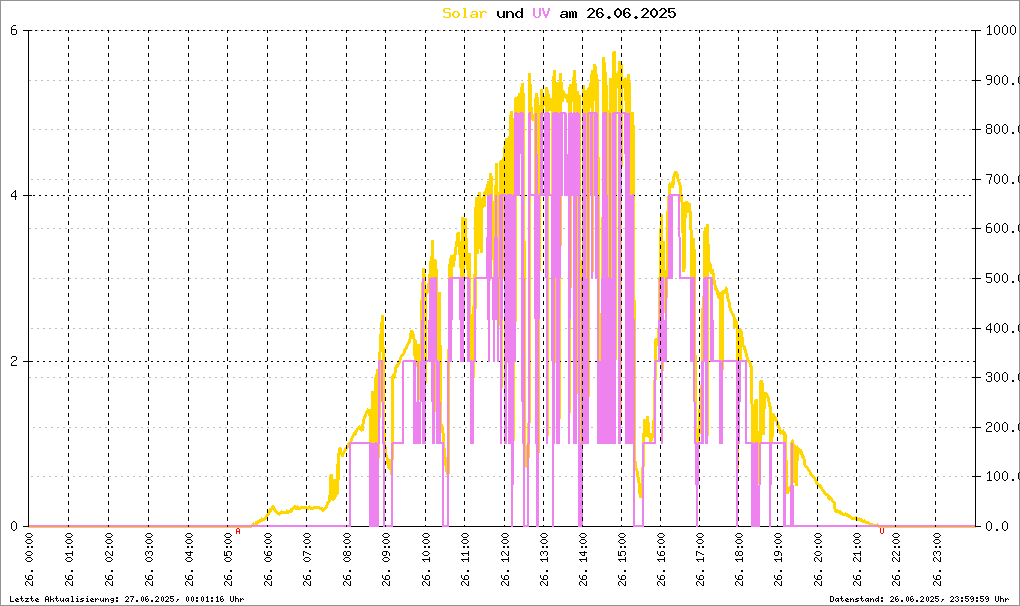Image resolution: width=1020 pixels, height=606 pixels.
Task: Click the time label '26. 12:00'
Action: pyautogui.click(x=505, y=560)
